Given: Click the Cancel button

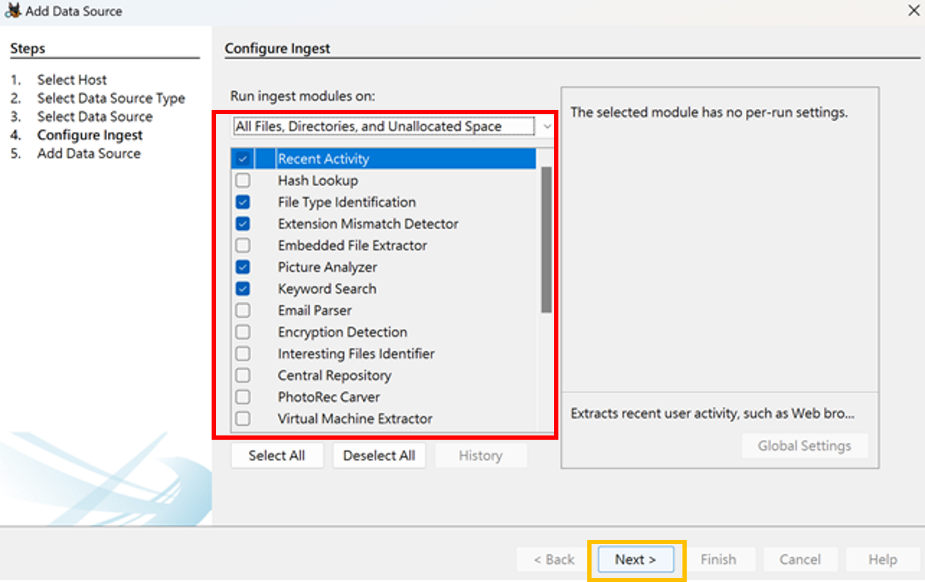Looking at the screenshot, I should [799, 560].
